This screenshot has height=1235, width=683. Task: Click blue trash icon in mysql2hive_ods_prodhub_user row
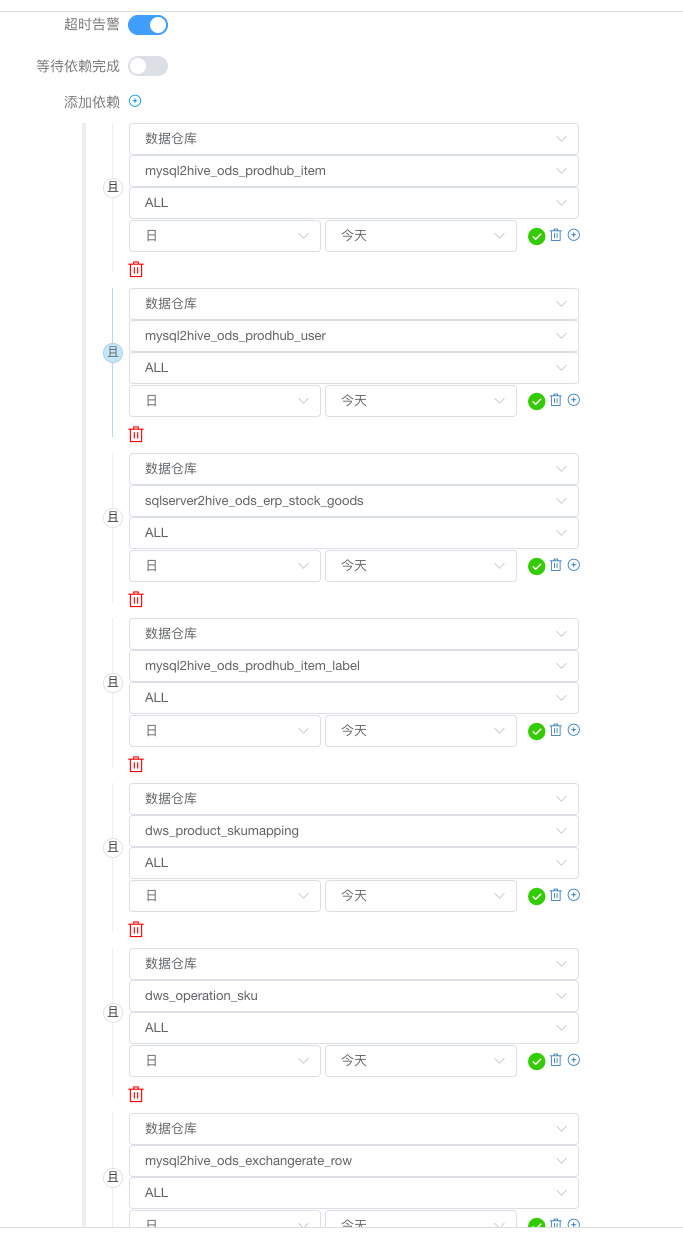click(x=556, y=400)
